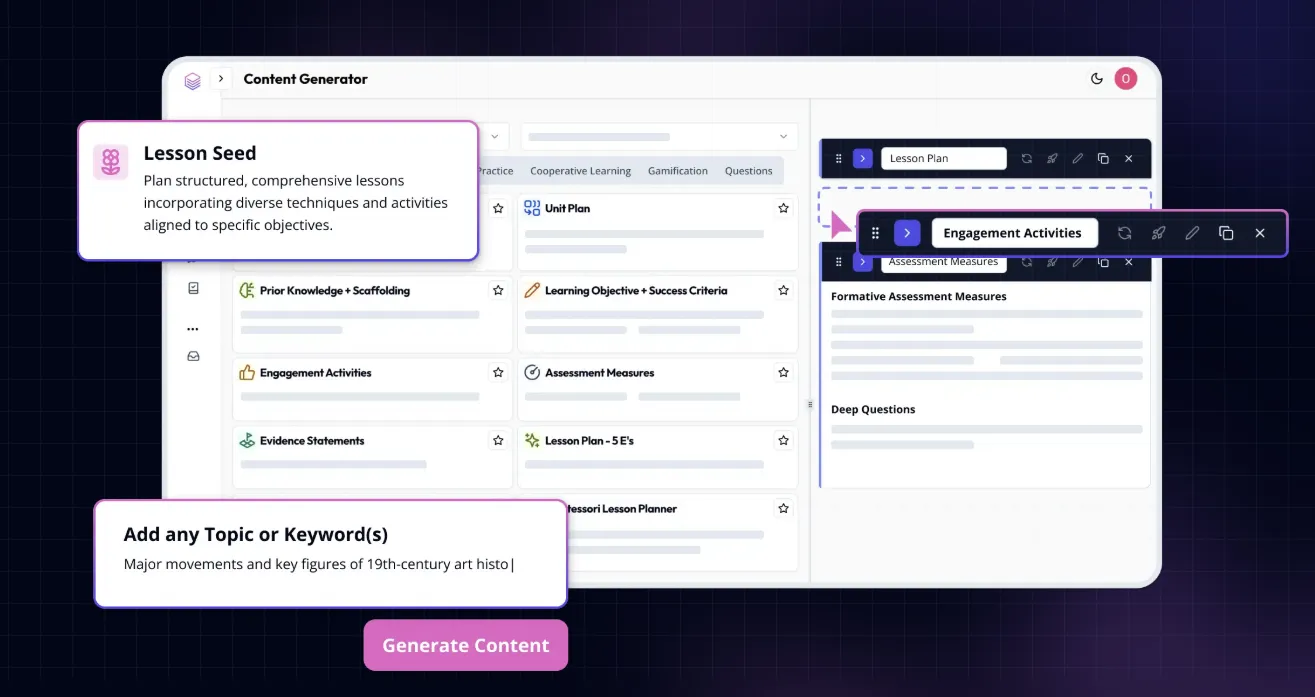
Task: Select the Questions tab
Action: click(749, 171)
